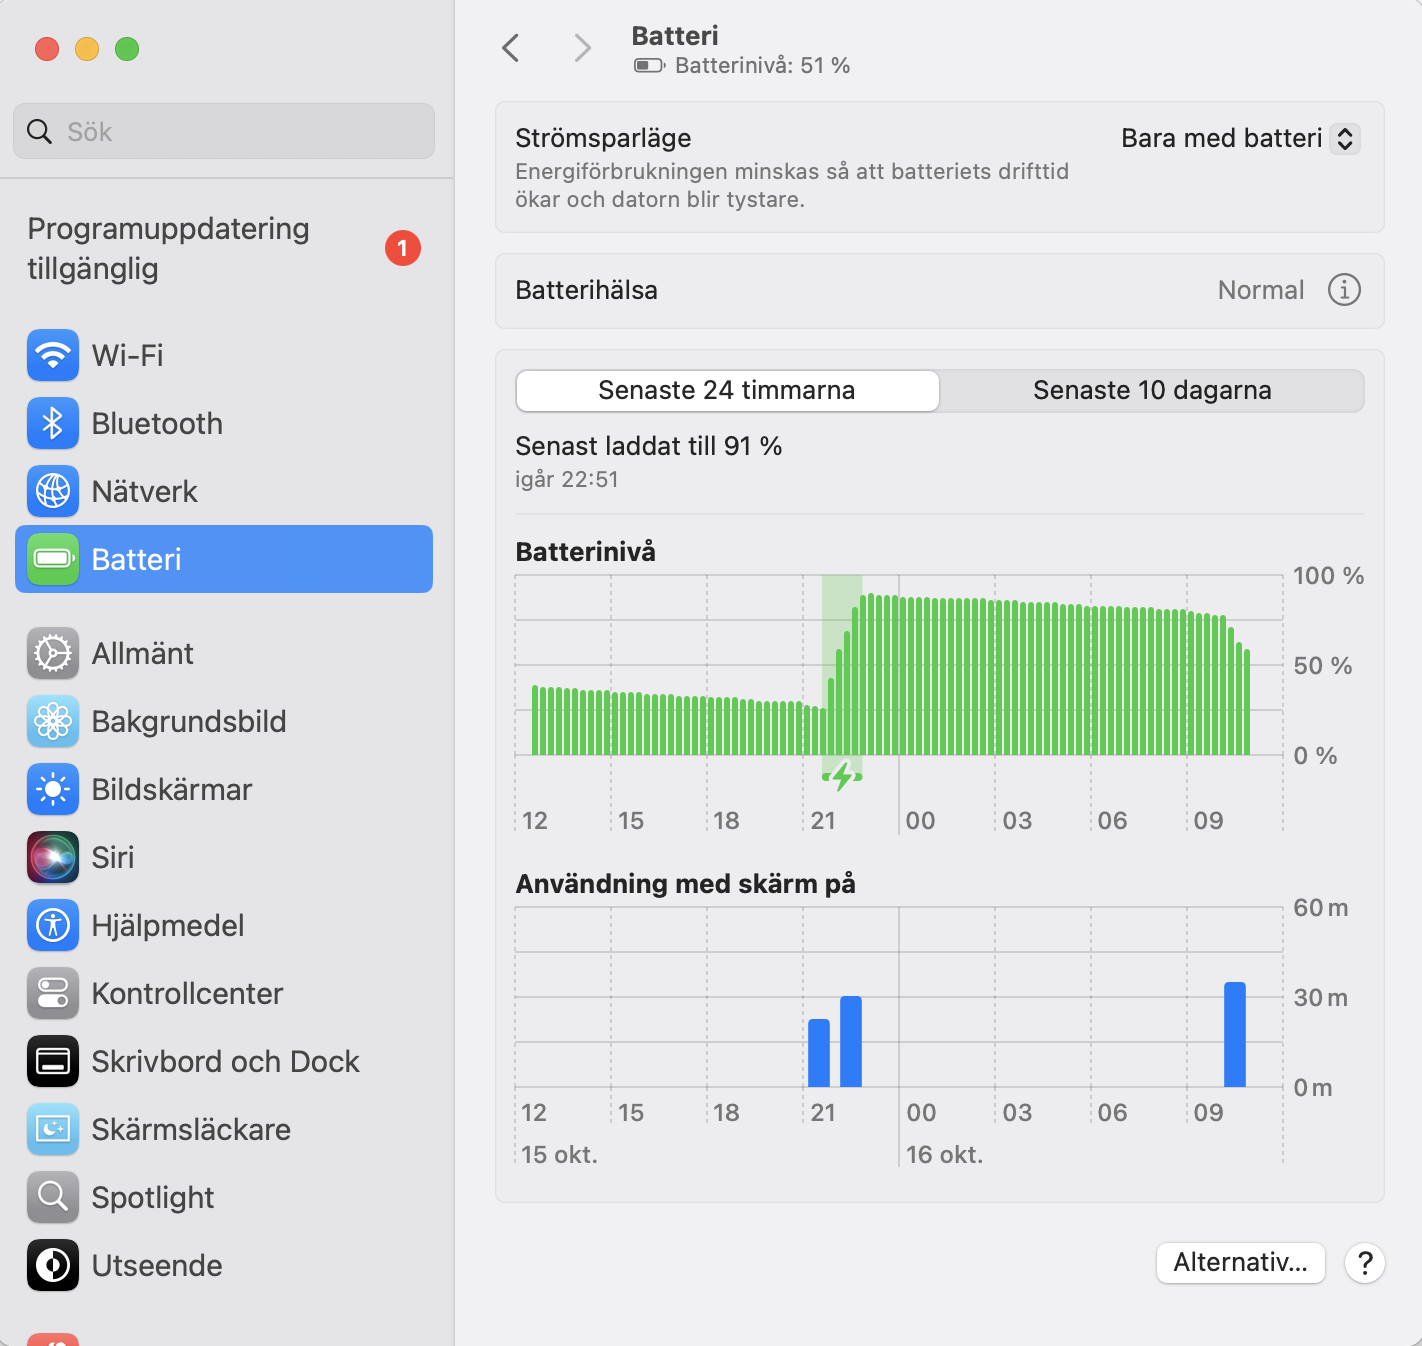The height and width of the screenshot is (1346, 1422).
Task: Open Bakgrundsbild settings pane
Action: [x=224, y=721]
